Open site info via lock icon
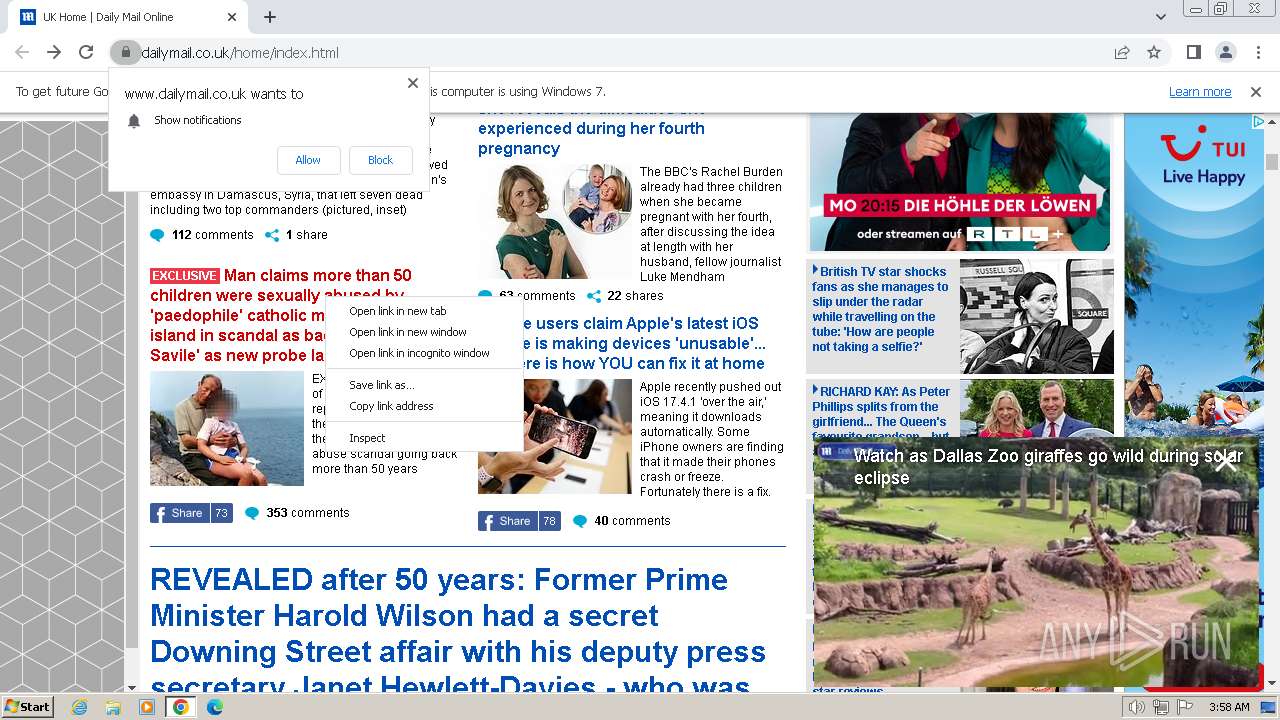The width and height of the screenshot is (1280, 720). pyautogui.click(x=125, y=53)
